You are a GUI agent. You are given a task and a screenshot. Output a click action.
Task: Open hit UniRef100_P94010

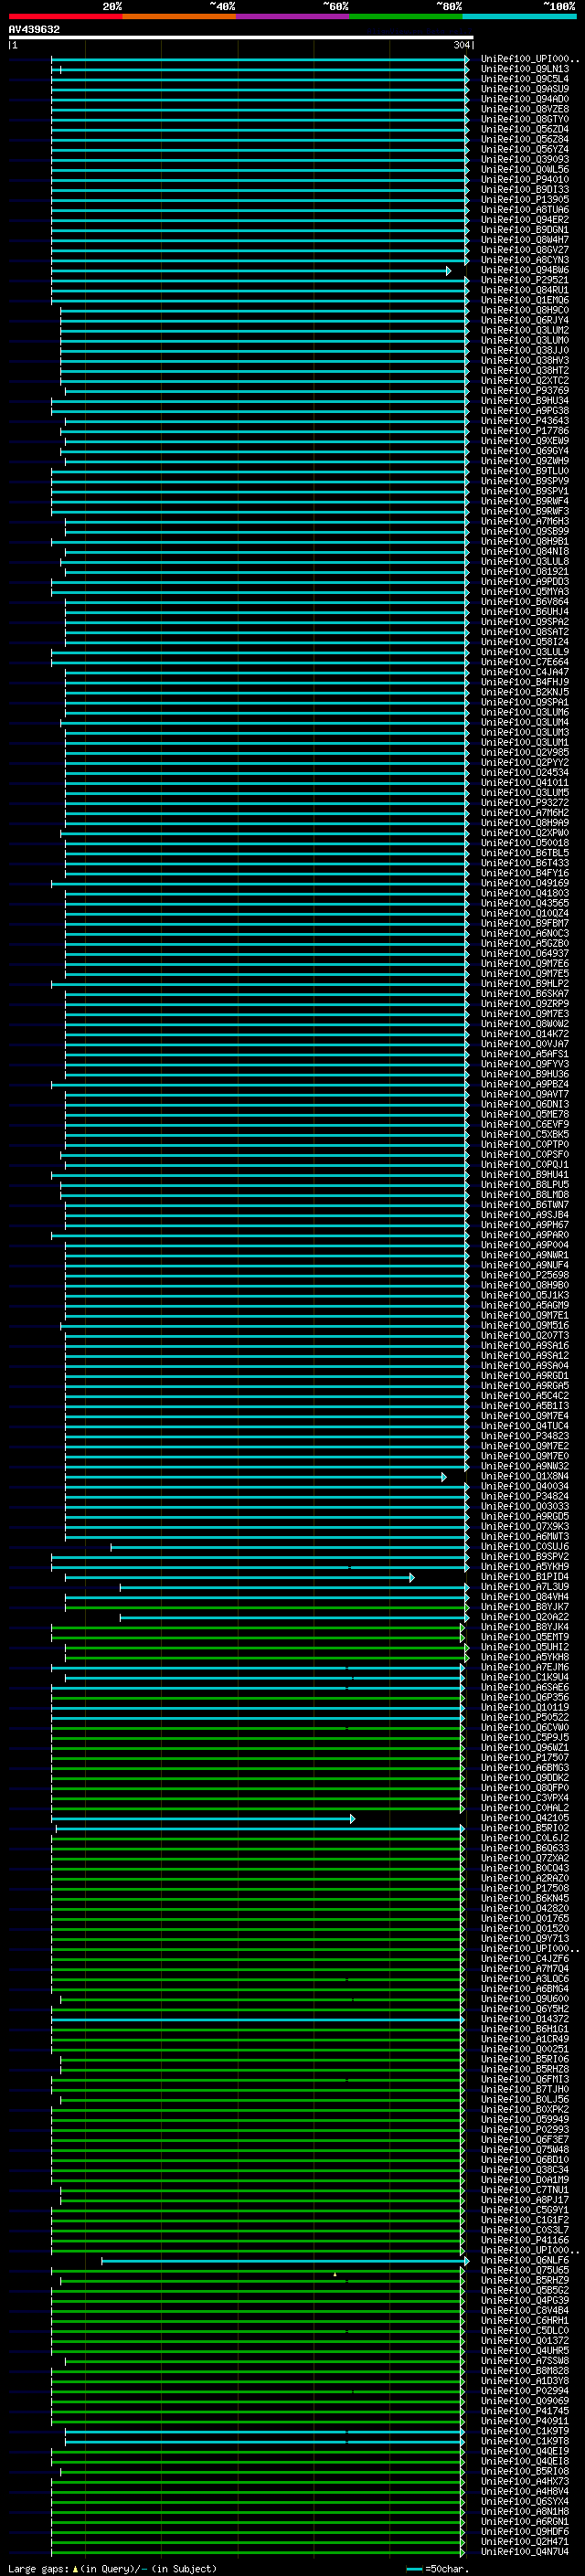pyautogui.click(x=525, y=180)
